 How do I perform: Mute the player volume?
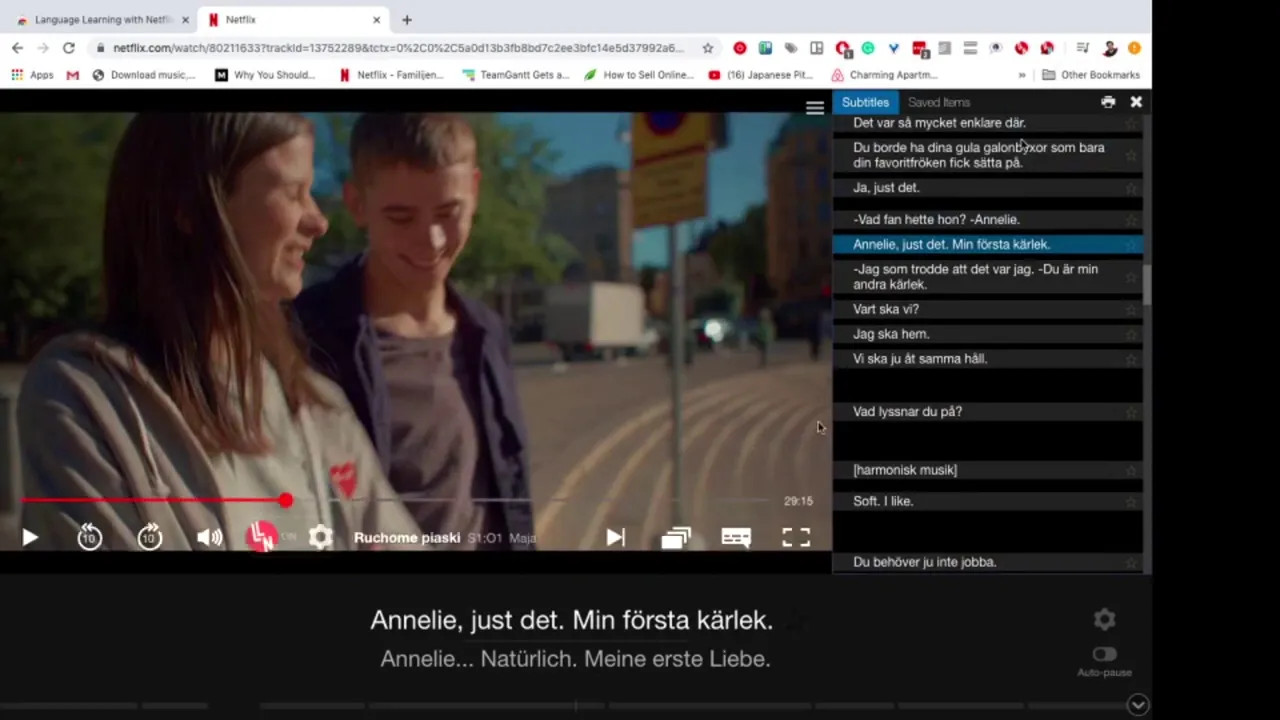pyautogui.click(x=209, y=538)
